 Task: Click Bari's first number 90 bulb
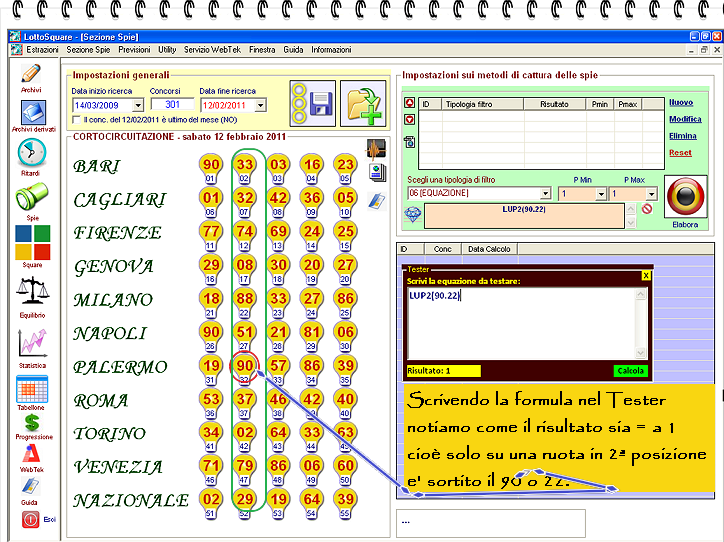tap(211, 167)
